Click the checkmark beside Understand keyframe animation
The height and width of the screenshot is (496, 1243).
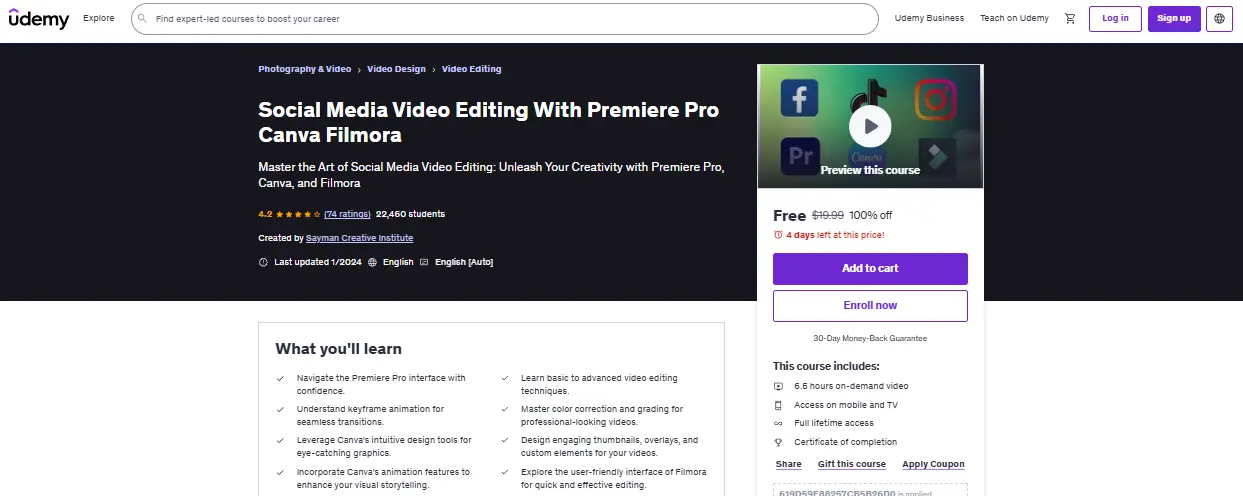tap(280, 409)
